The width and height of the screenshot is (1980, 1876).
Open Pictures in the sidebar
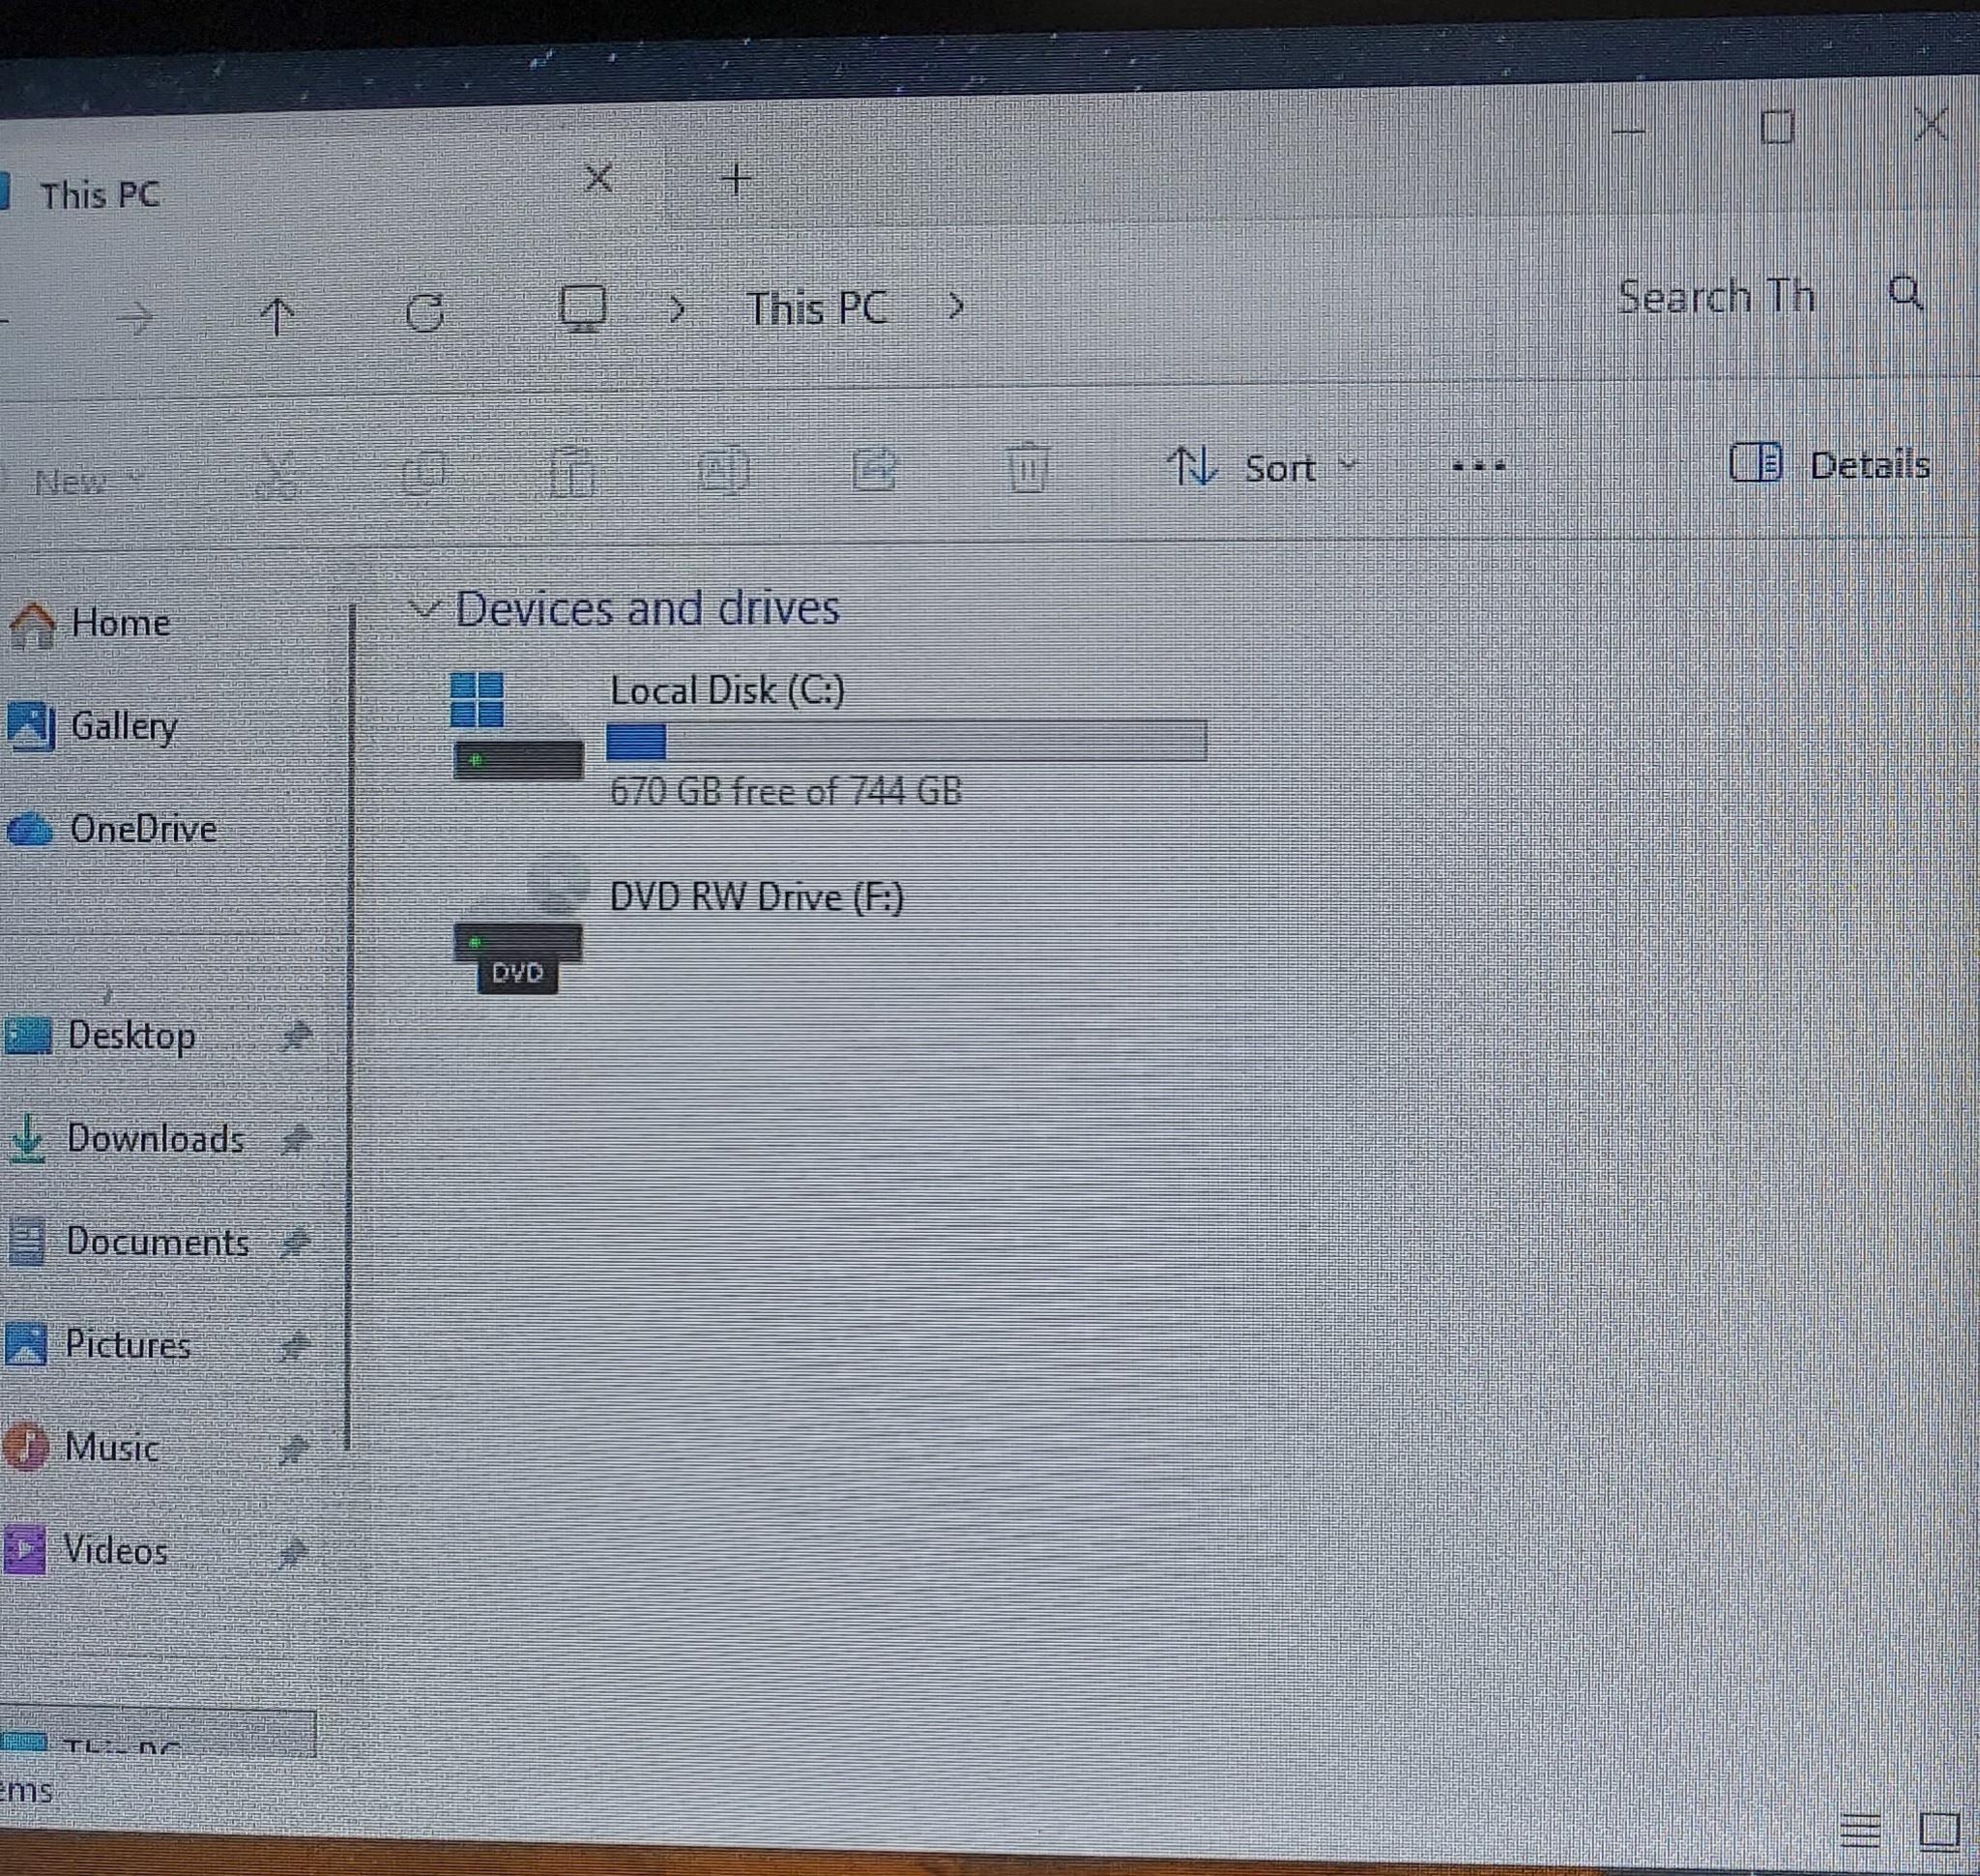pos(98,1344)
